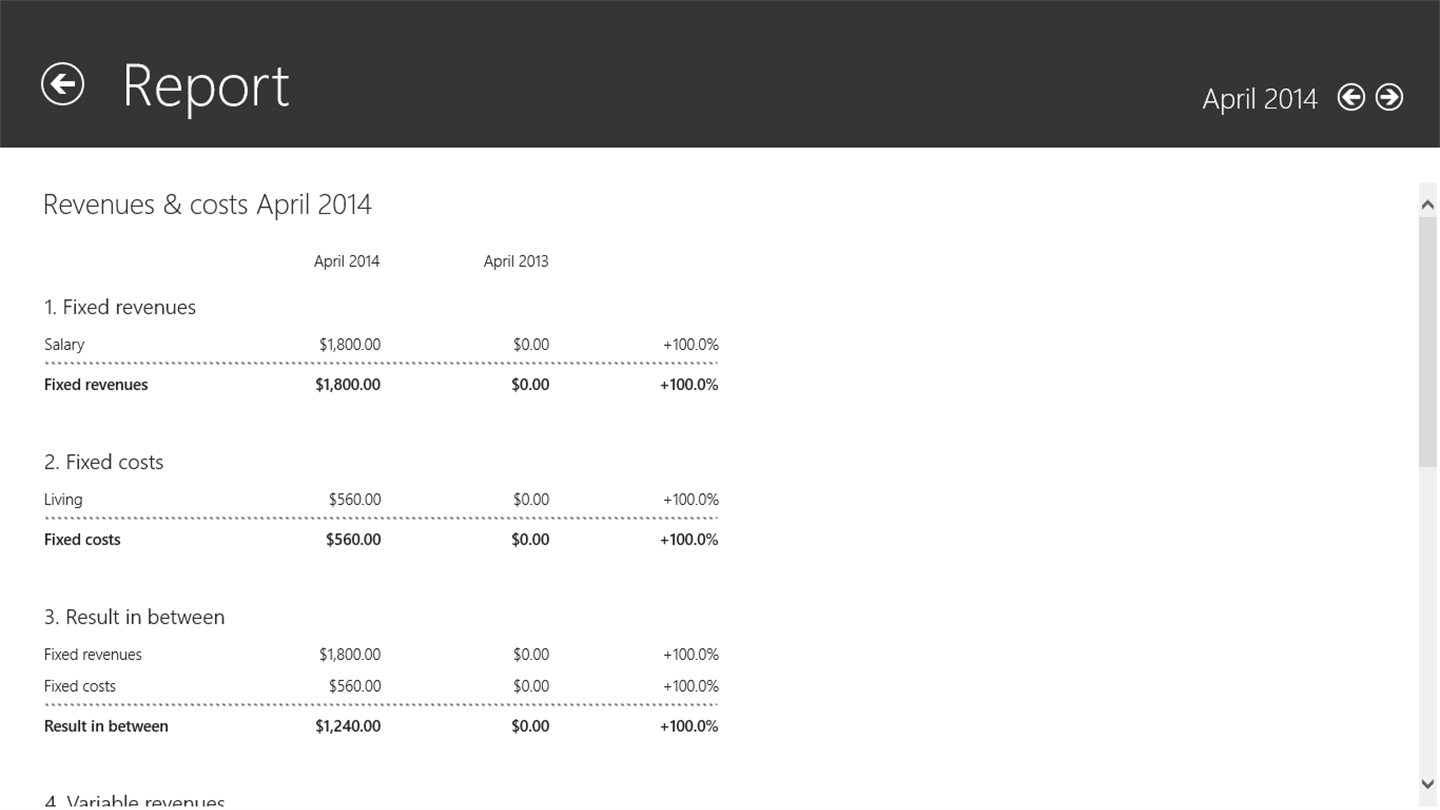Advance to the next month
This screenshot has width=1440, height=810.
1389,97
